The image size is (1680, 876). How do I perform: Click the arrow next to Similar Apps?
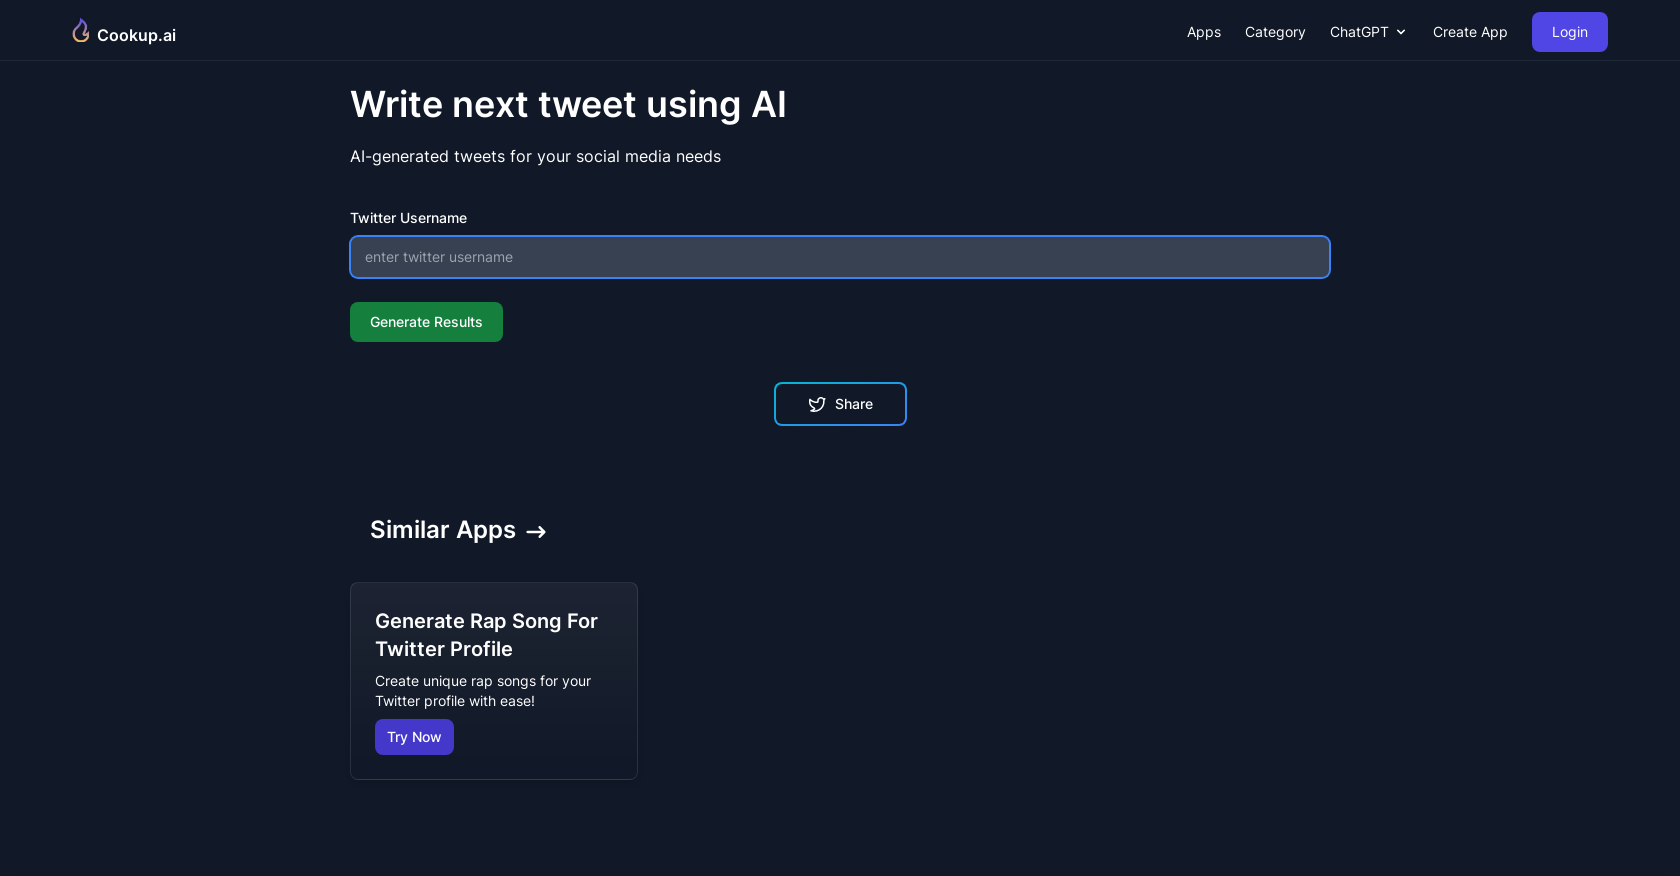point(536,532)
